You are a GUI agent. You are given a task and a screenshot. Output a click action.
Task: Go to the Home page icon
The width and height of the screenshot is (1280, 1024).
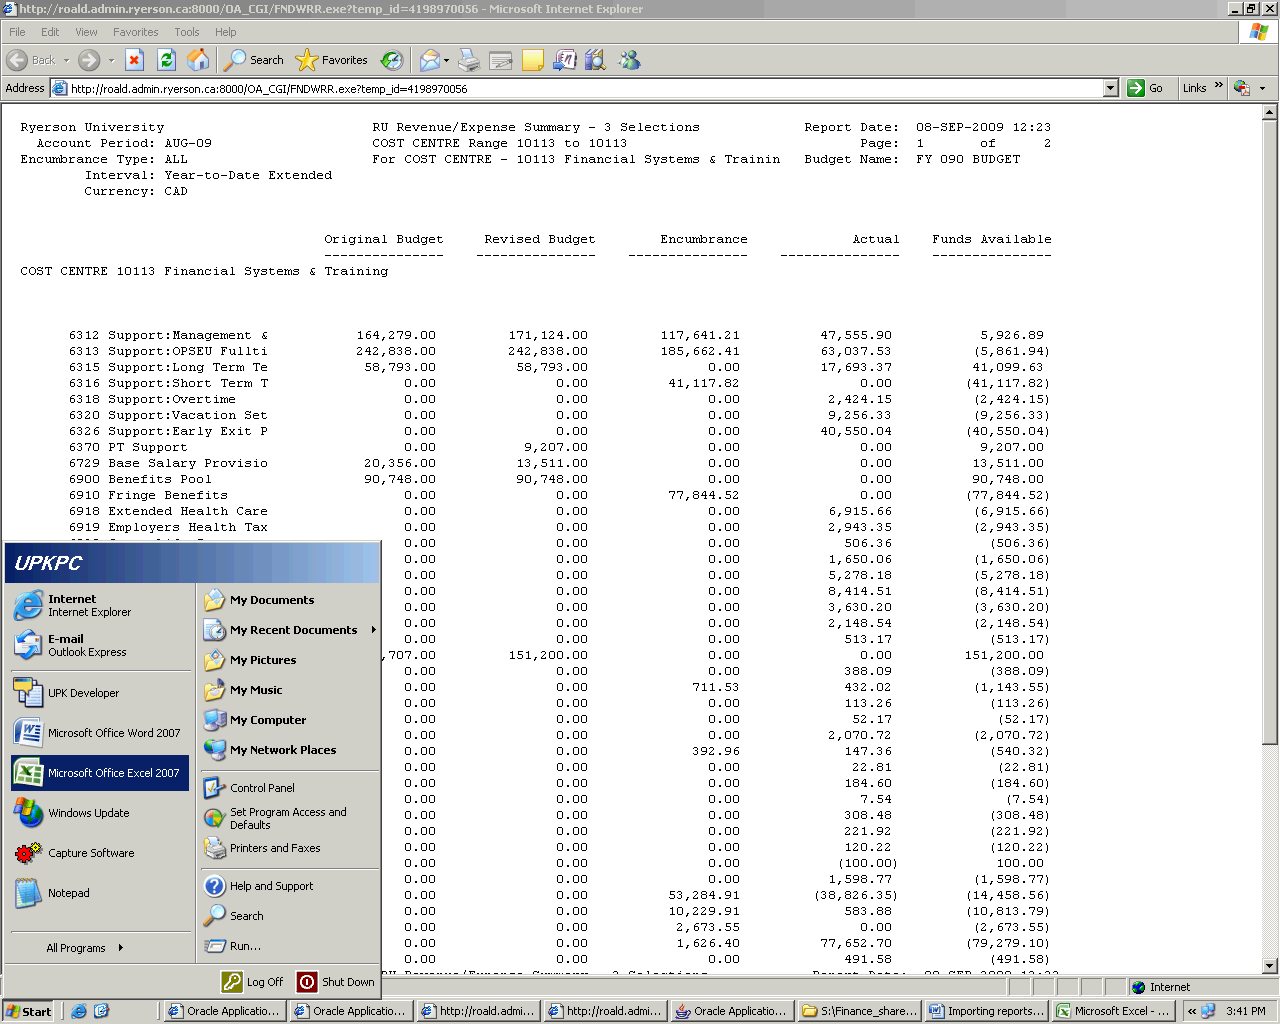point(198,60)
